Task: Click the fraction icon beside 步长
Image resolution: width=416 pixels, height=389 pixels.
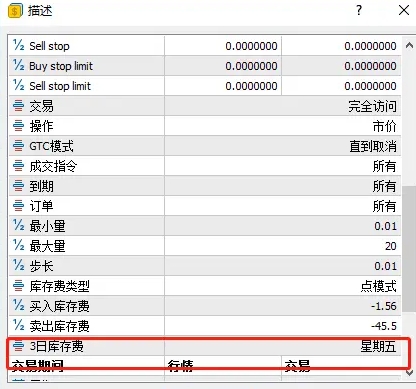Action: coord(19,265)
